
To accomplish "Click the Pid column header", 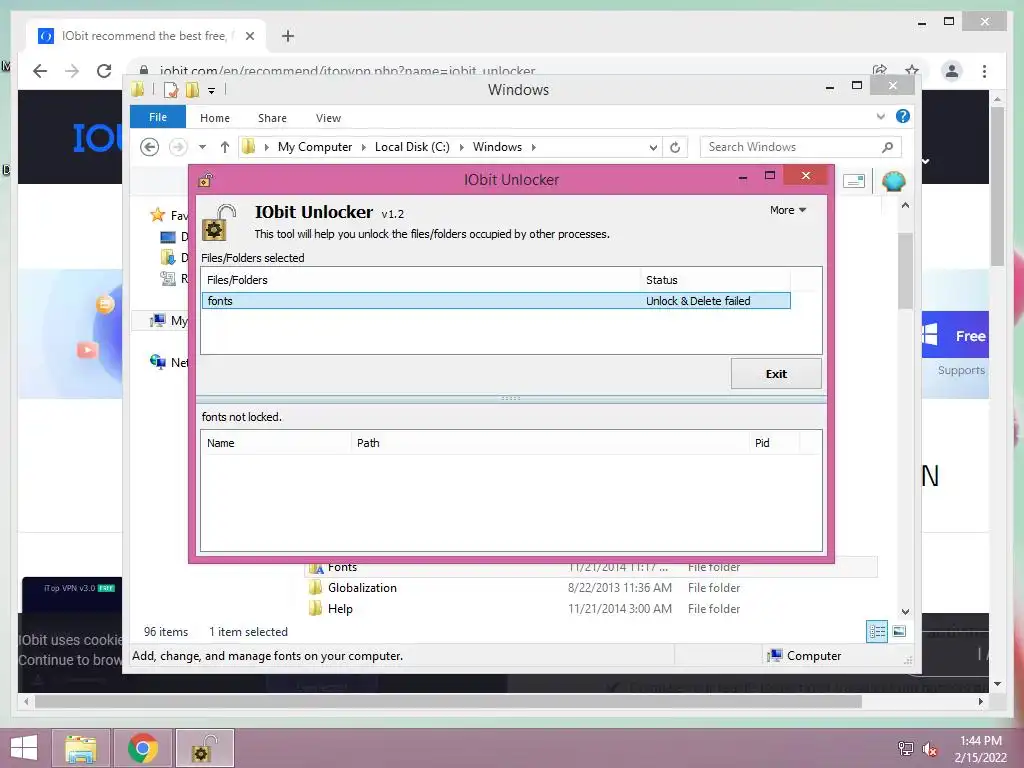I will point(774,443).
